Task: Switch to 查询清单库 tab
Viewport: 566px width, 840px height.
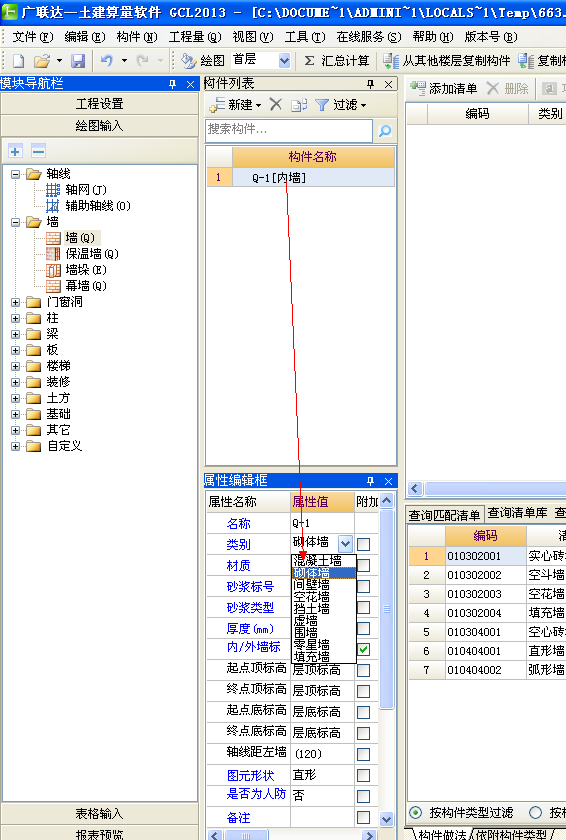Action: point(517,513)
